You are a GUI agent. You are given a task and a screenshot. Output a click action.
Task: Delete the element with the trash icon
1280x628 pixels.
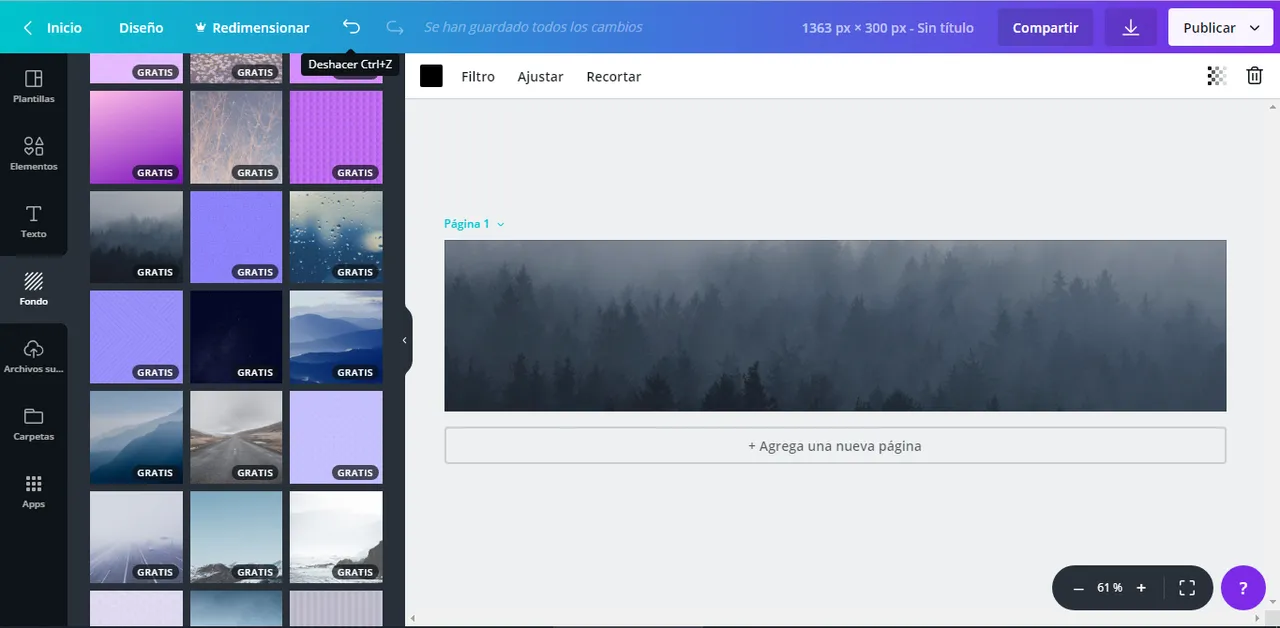pos(1254,76)
